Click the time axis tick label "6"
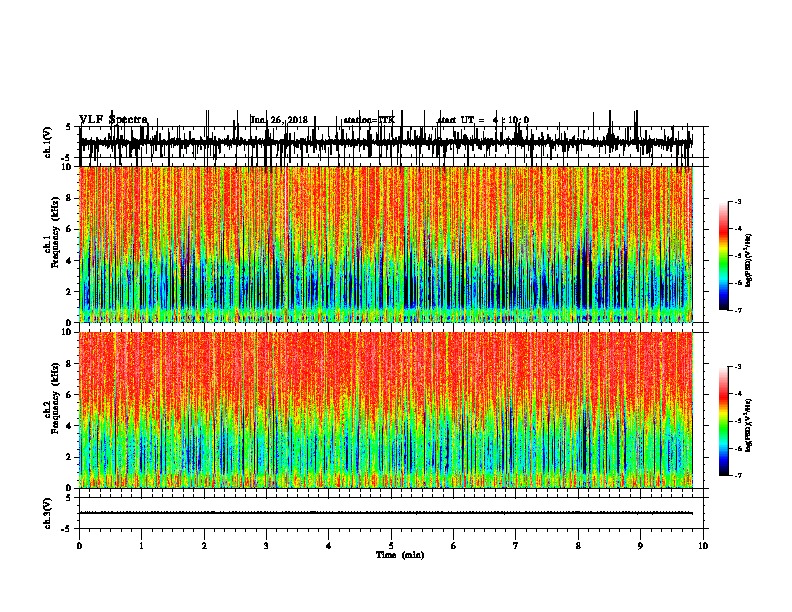The image size is (792, 612). tap(454, 545)
